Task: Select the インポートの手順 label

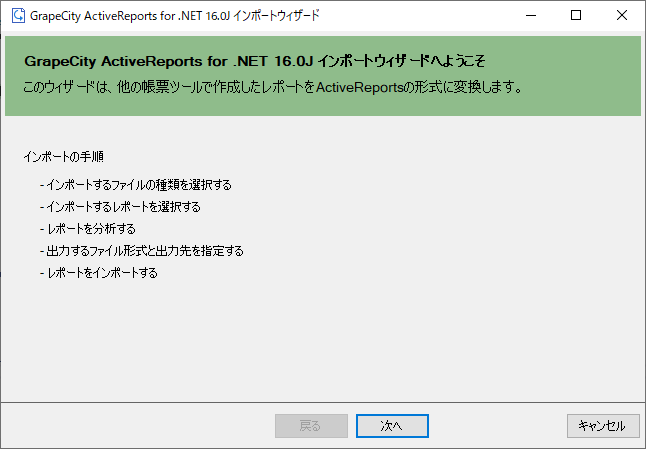Action: point(64,157)
